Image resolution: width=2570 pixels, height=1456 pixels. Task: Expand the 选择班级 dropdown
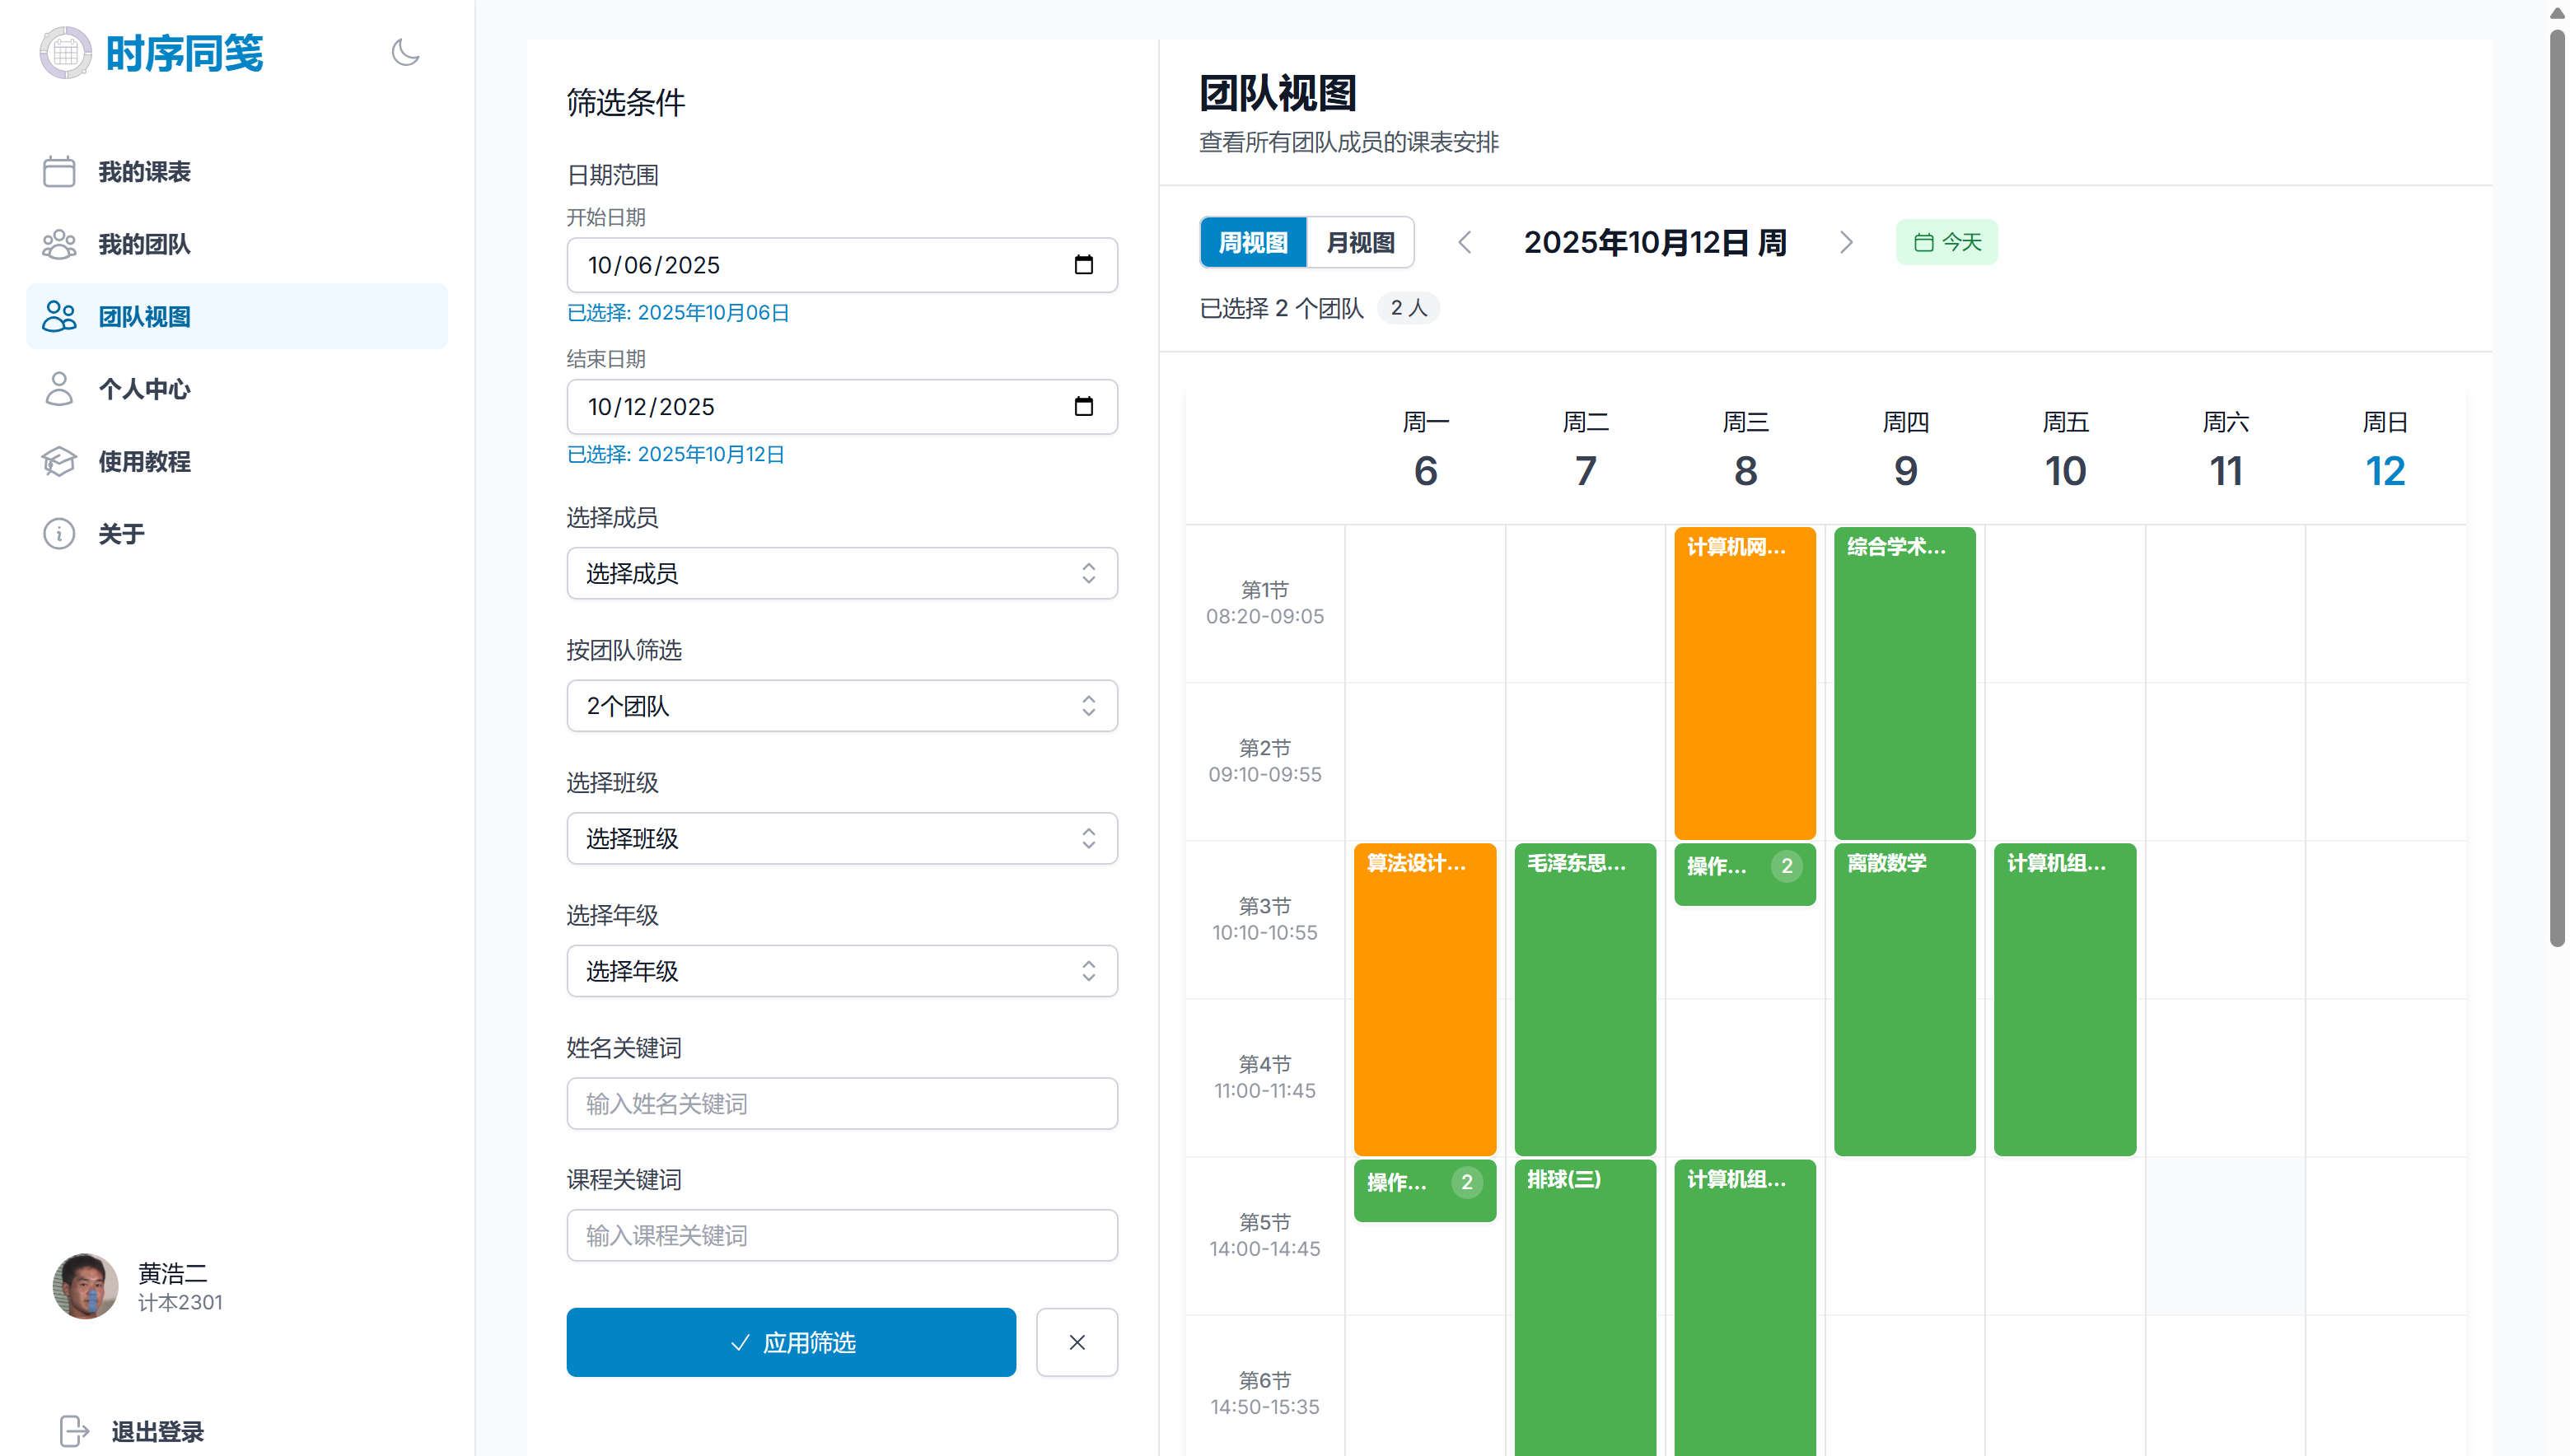click(841, 838)
